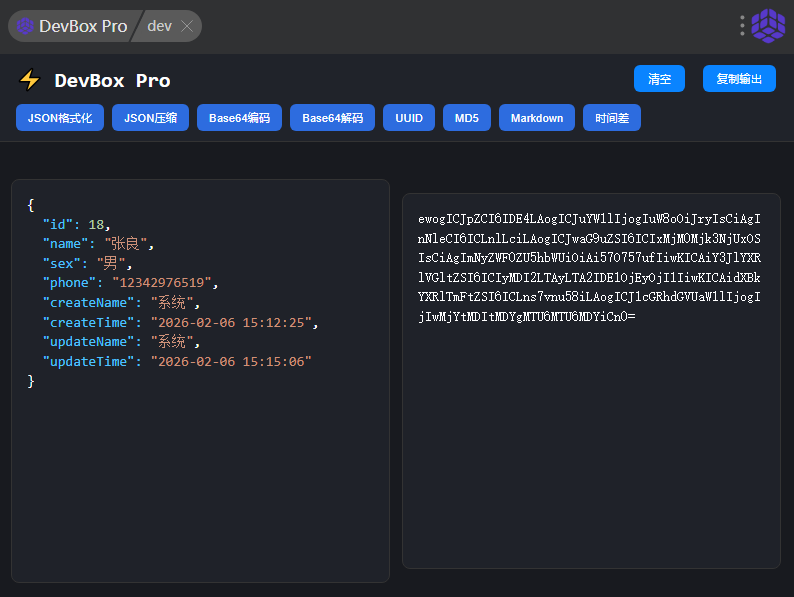Apply Base64编码 to the input
The height and width of the screenshot is (597, 794).
(x=239, y=118)
